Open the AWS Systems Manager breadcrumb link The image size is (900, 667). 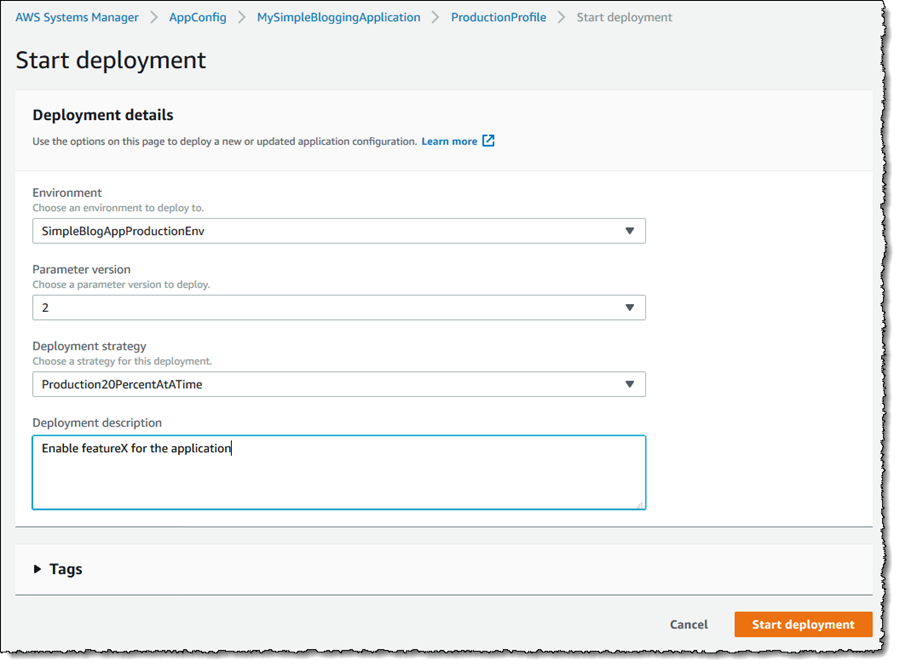tap(77, 17)
